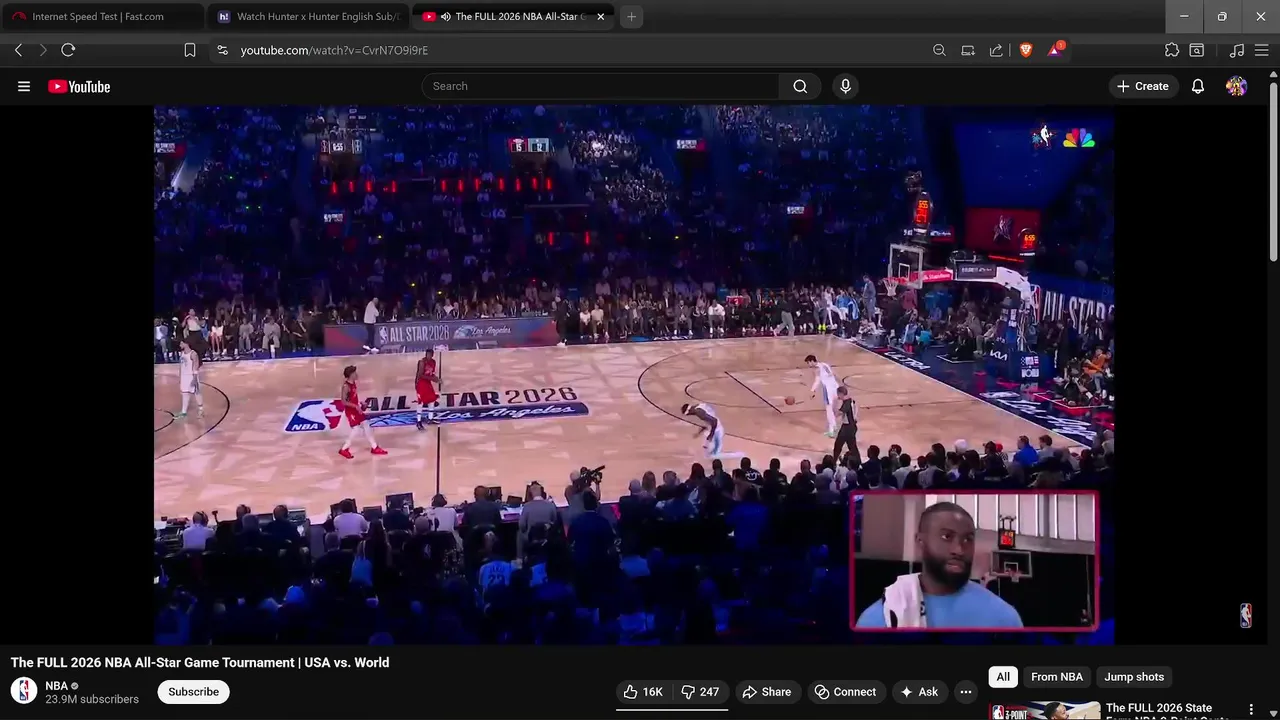Open more actions for this video
The height and width of the screenshot is (720, 1280).
(x=965, y=692)
